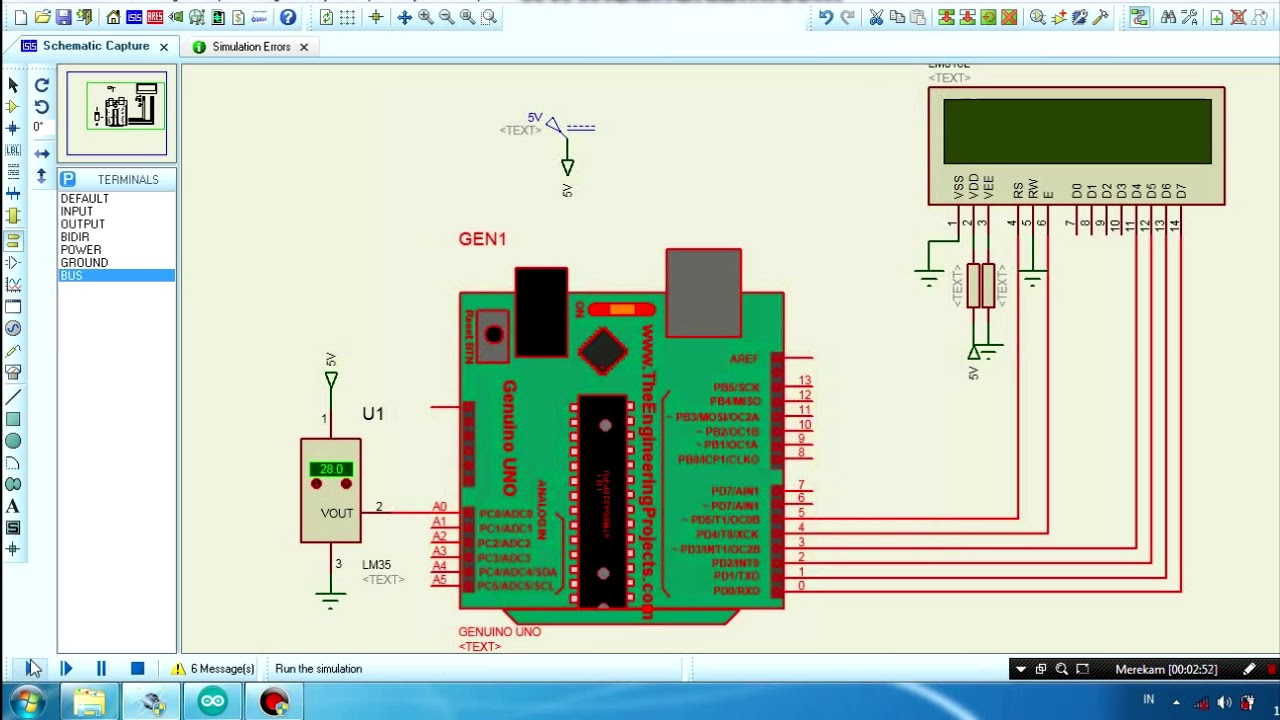Select the OUTPUT terminal type

(x=117, y=224)
